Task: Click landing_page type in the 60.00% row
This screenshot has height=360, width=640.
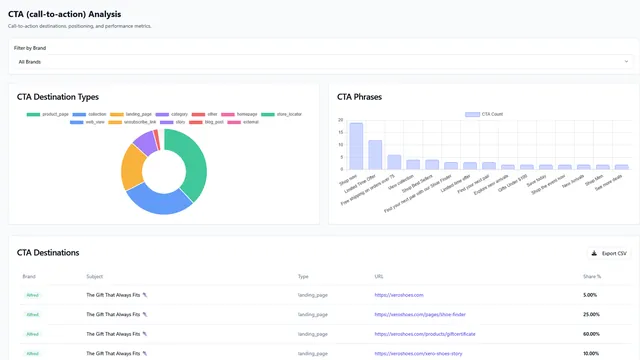Action: coord(313,334)
